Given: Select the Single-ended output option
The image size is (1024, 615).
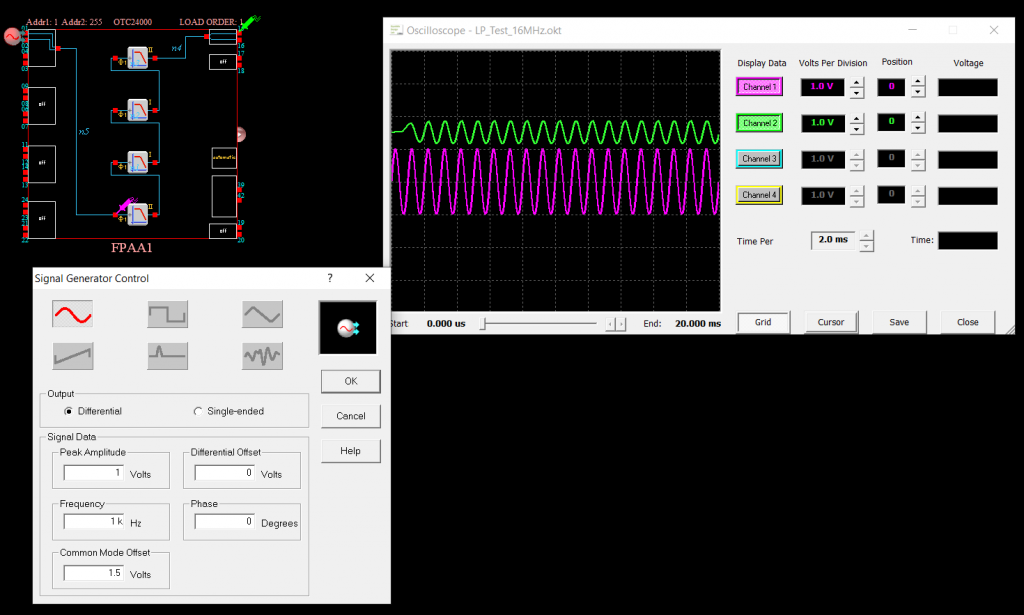Looking at the screenshot, I should point(198,411).
